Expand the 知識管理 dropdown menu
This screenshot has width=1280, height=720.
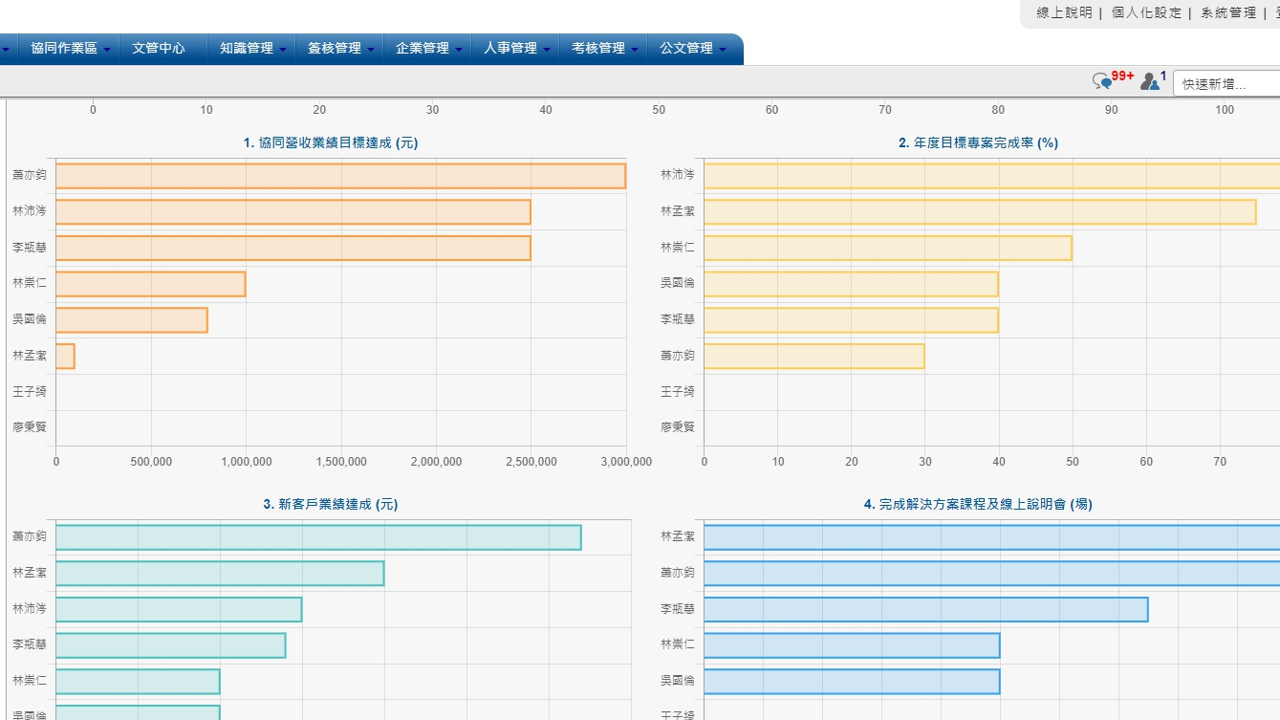251,48
